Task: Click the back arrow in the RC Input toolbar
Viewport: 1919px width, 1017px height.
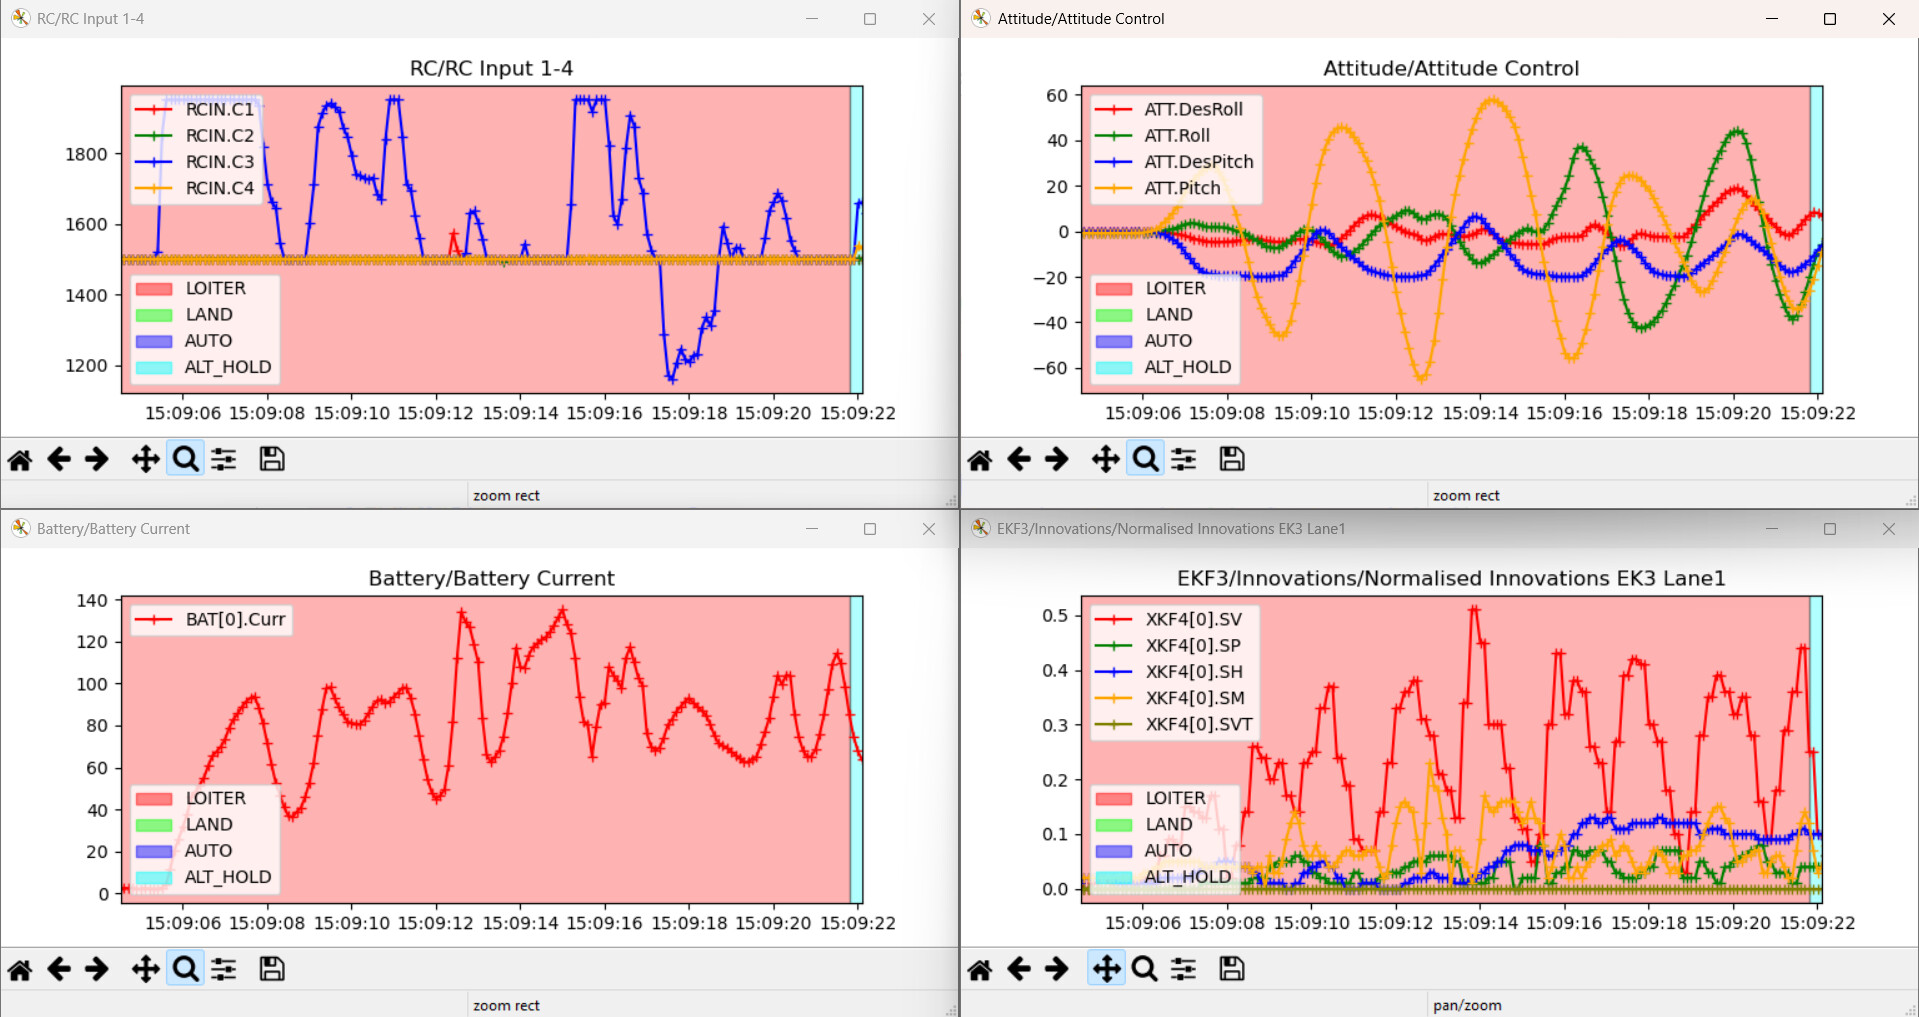Action: point(59,460)
